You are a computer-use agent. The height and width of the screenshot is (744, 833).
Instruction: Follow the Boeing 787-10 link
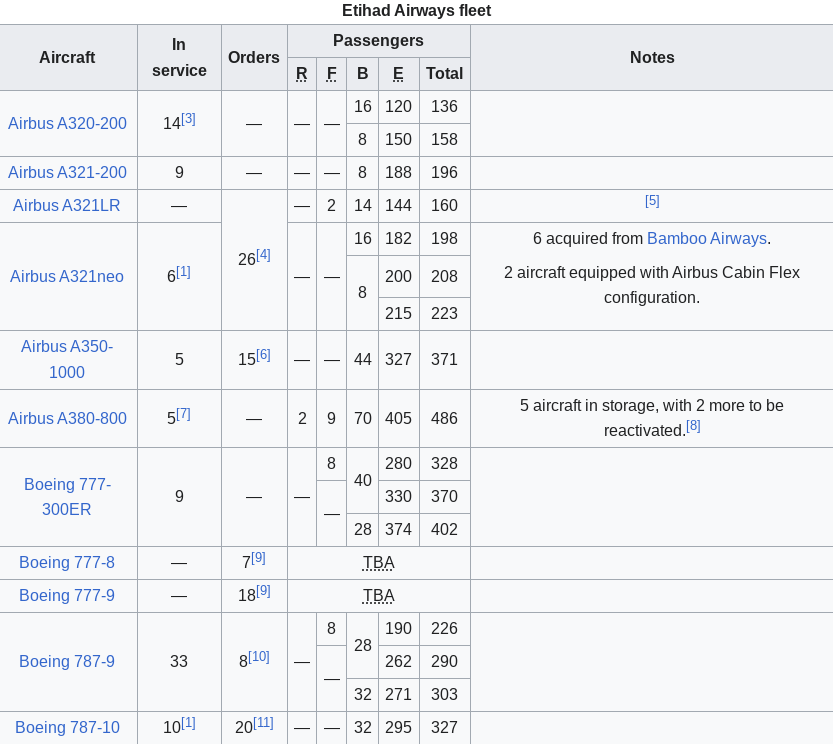tap(67, 727)
